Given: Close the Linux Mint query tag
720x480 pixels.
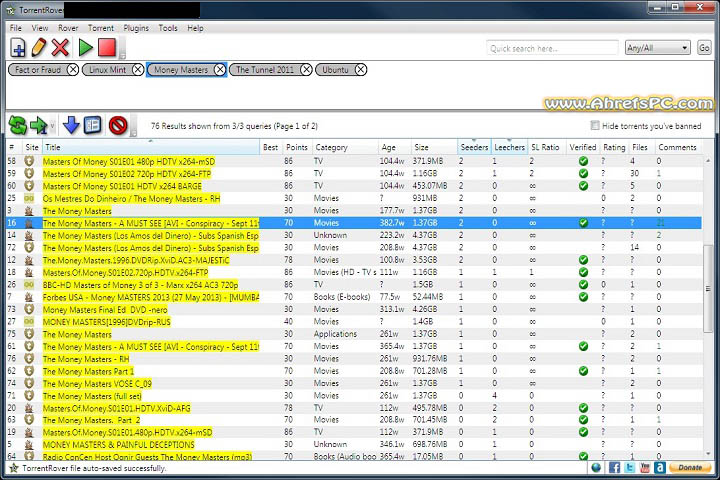Looking at the screenshot, I should coord(138,70).
